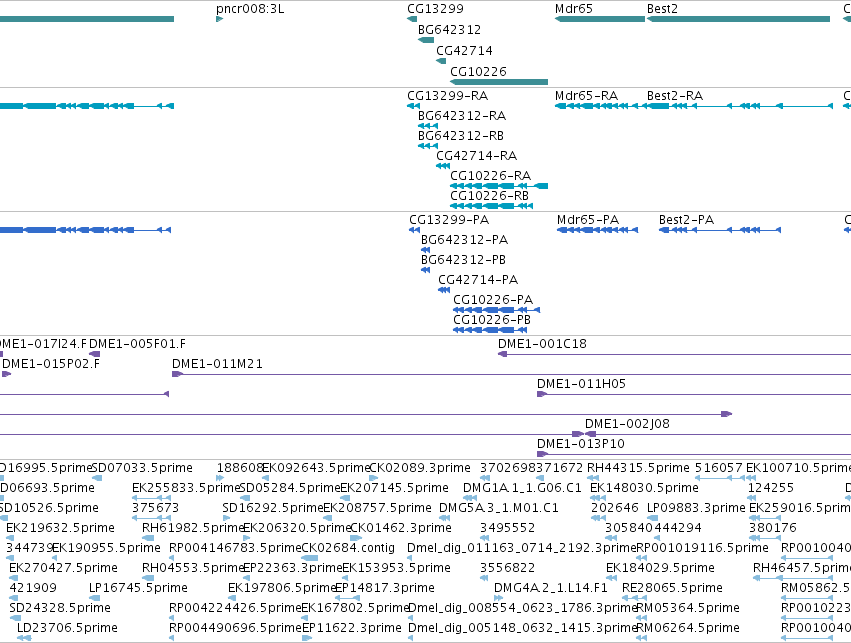
Task: Select the BG642312-PA label
Action: click(465, 240)
